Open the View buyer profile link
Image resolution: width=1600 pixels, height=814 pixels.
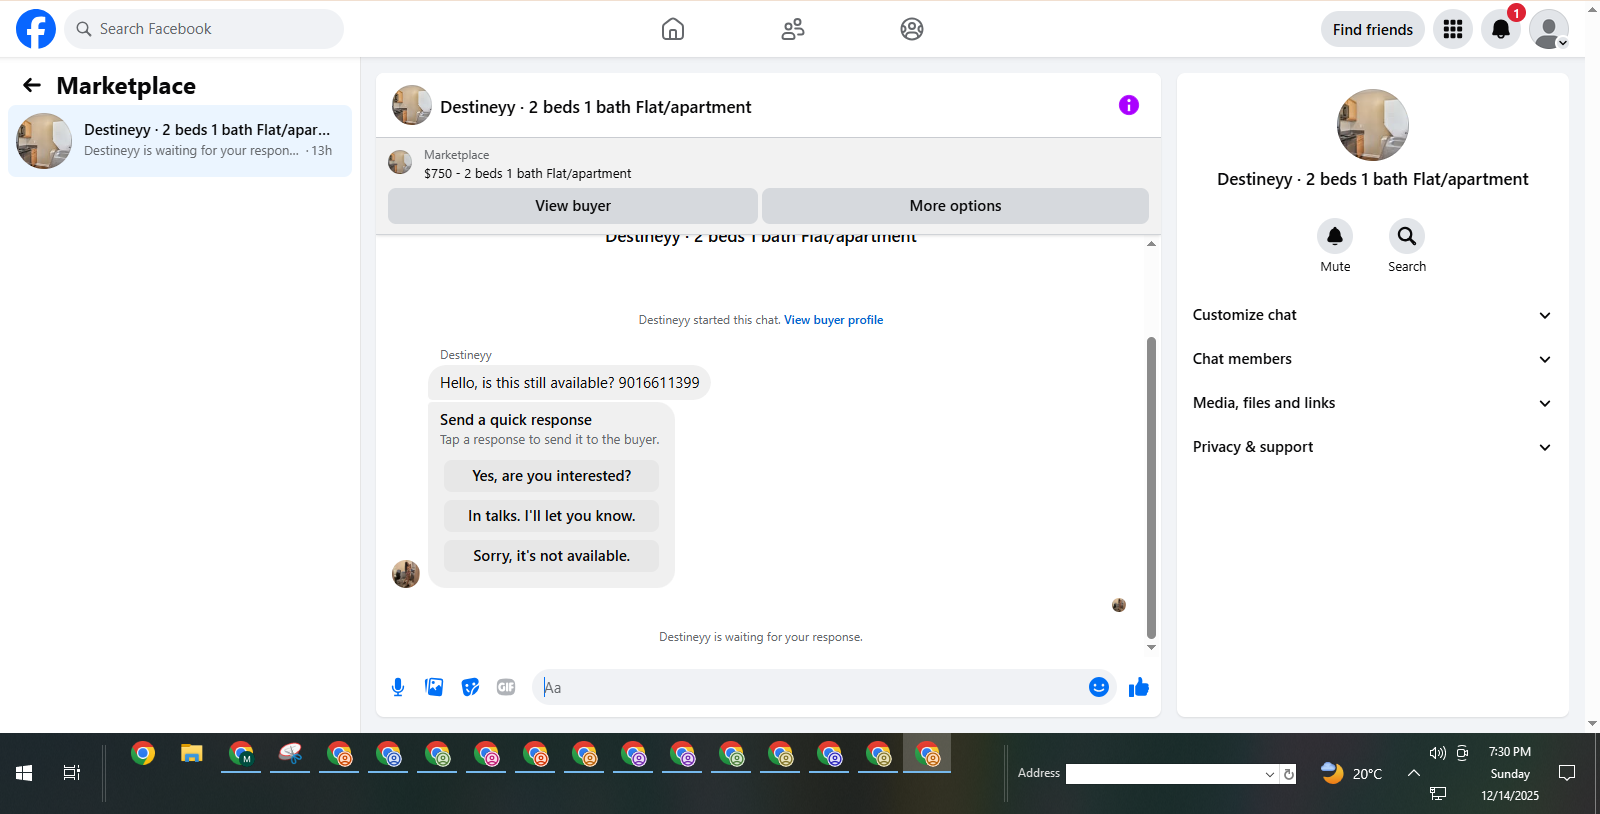833,320
